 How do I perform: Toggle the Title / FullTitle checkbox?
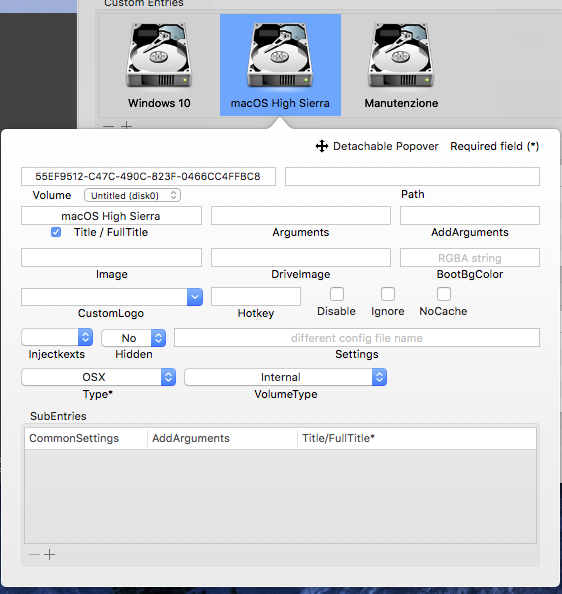[x=56, y=232]
